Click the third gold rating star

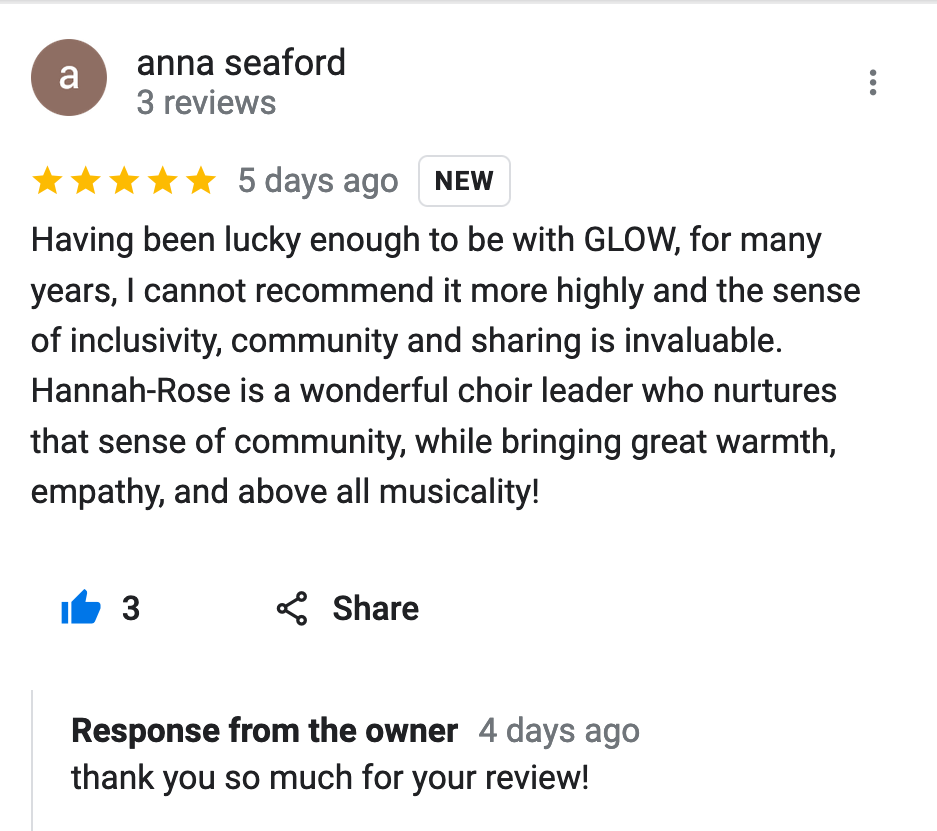(x=124, y=182)
